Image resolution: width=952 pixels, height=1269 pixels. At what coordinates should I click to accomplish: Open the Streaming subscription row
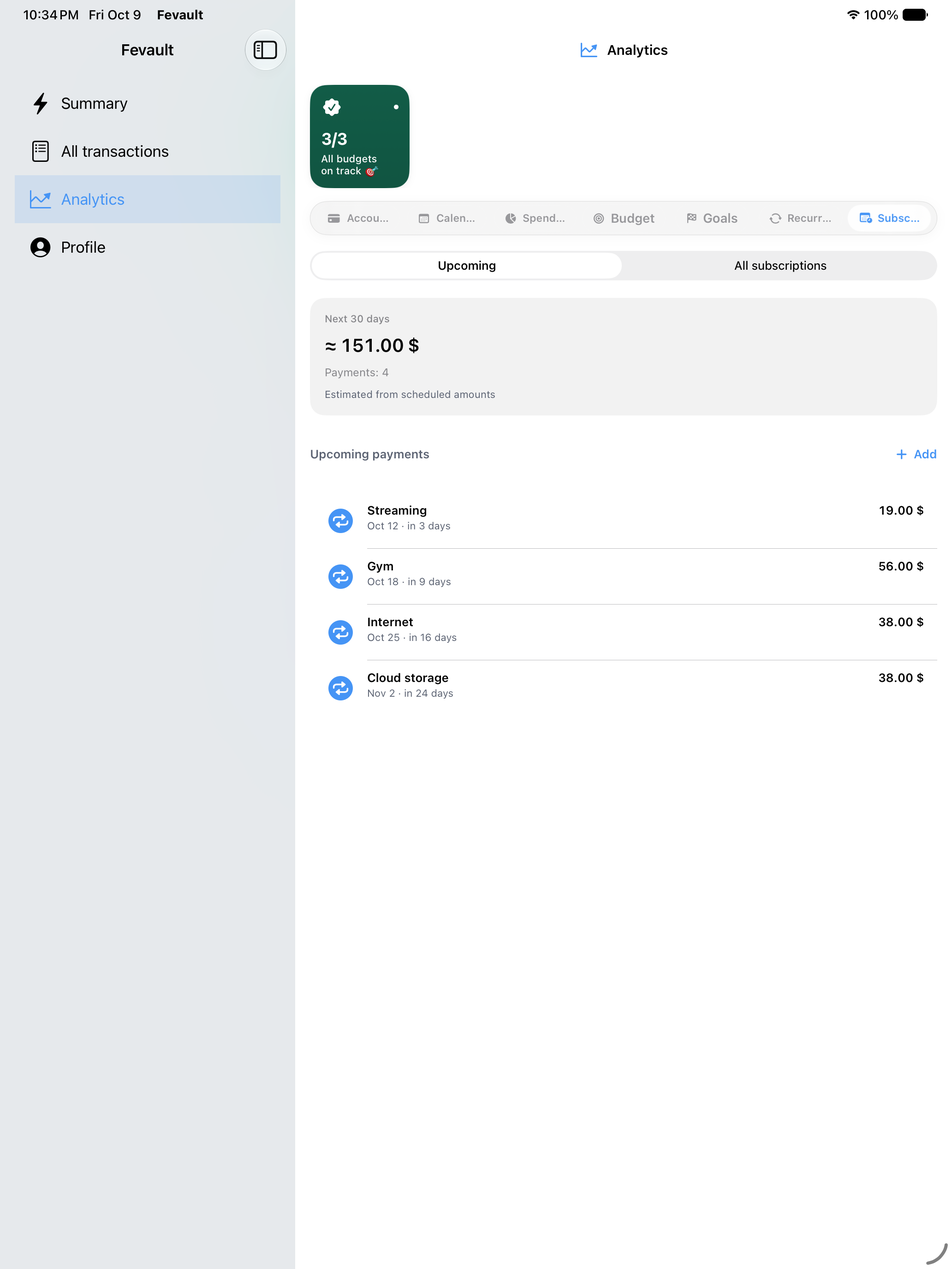[x=624, y=520]
